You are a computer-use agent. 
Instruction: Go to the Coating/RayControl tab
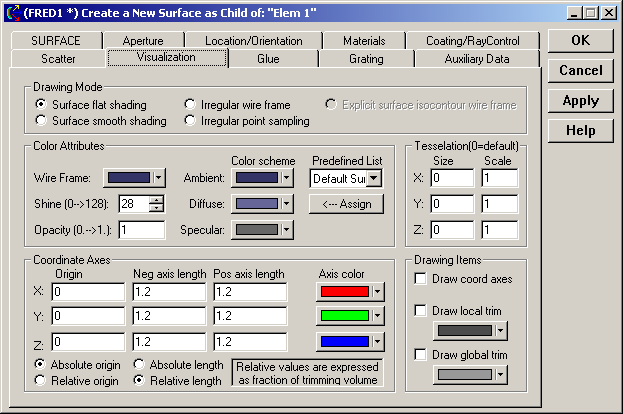click(472, 41)
